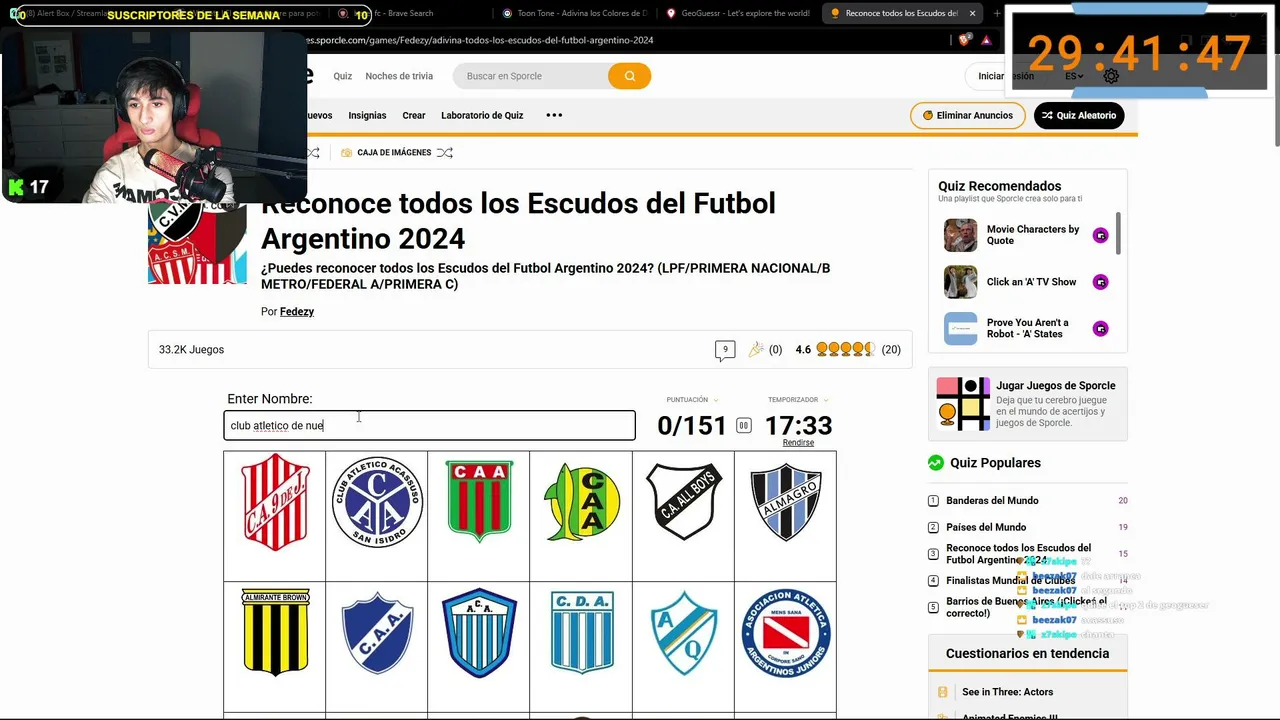Screen dimensions: 1280x720
Task: Click the A.Q. light-blue crest
Action: (x=684, y=632)
